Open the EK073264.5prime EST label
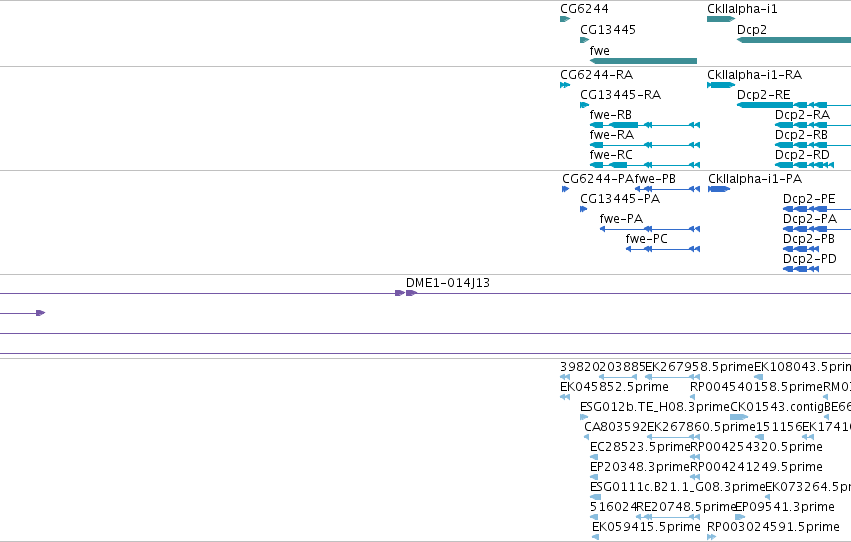 coord(808,487)
